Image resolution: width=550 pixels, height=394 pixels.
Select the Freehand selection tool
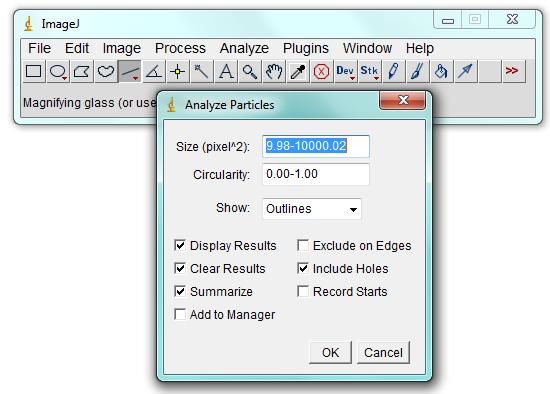click(106, 71)
